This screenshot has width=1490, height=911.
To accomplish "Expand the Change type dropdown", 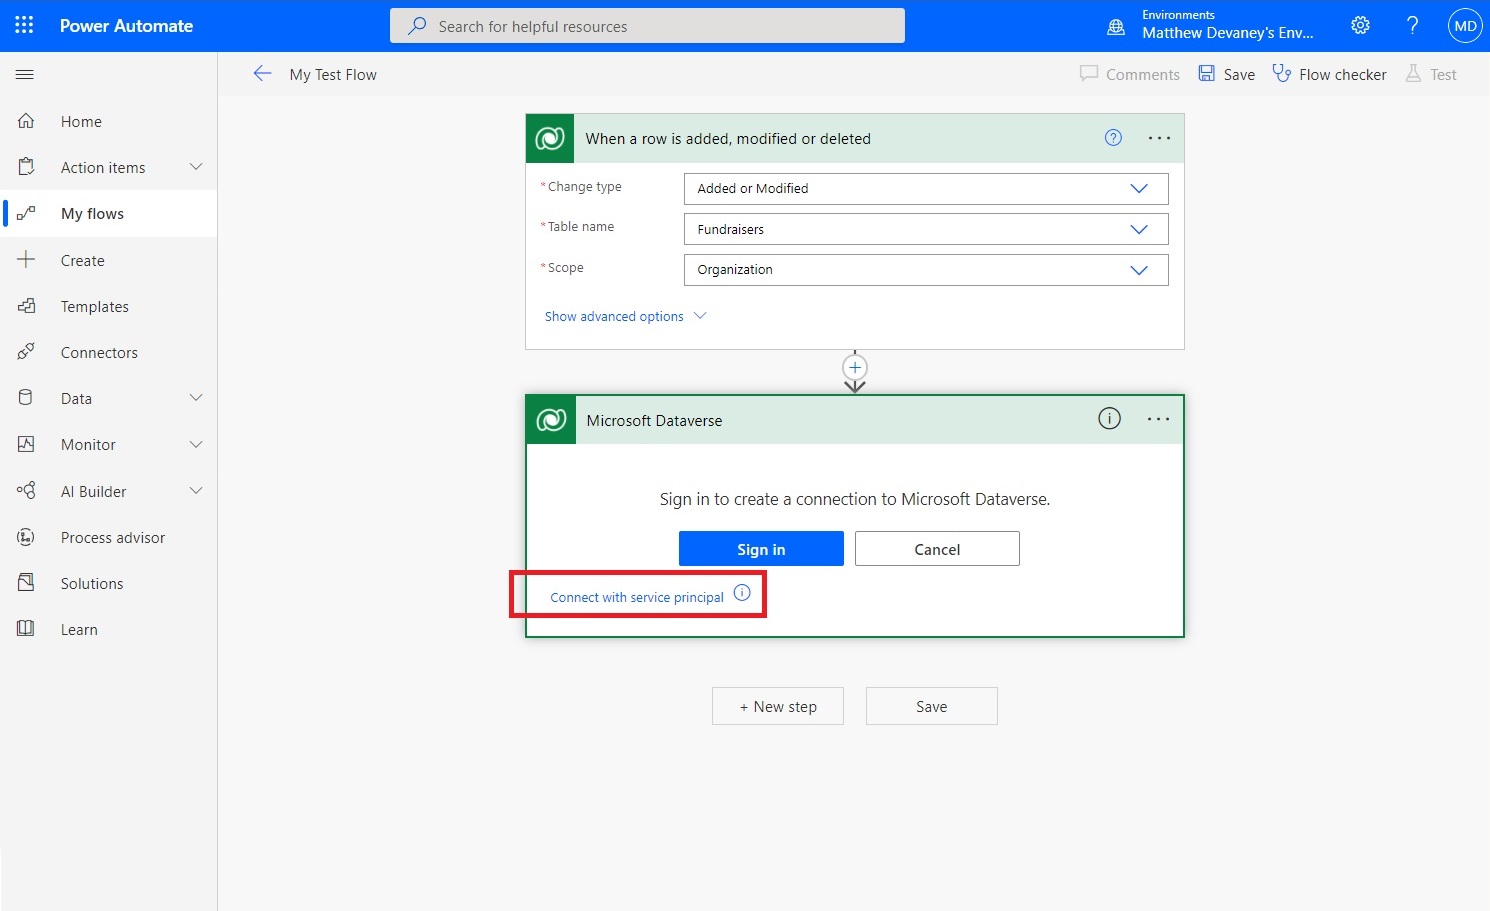I will tap(1138, 188).
